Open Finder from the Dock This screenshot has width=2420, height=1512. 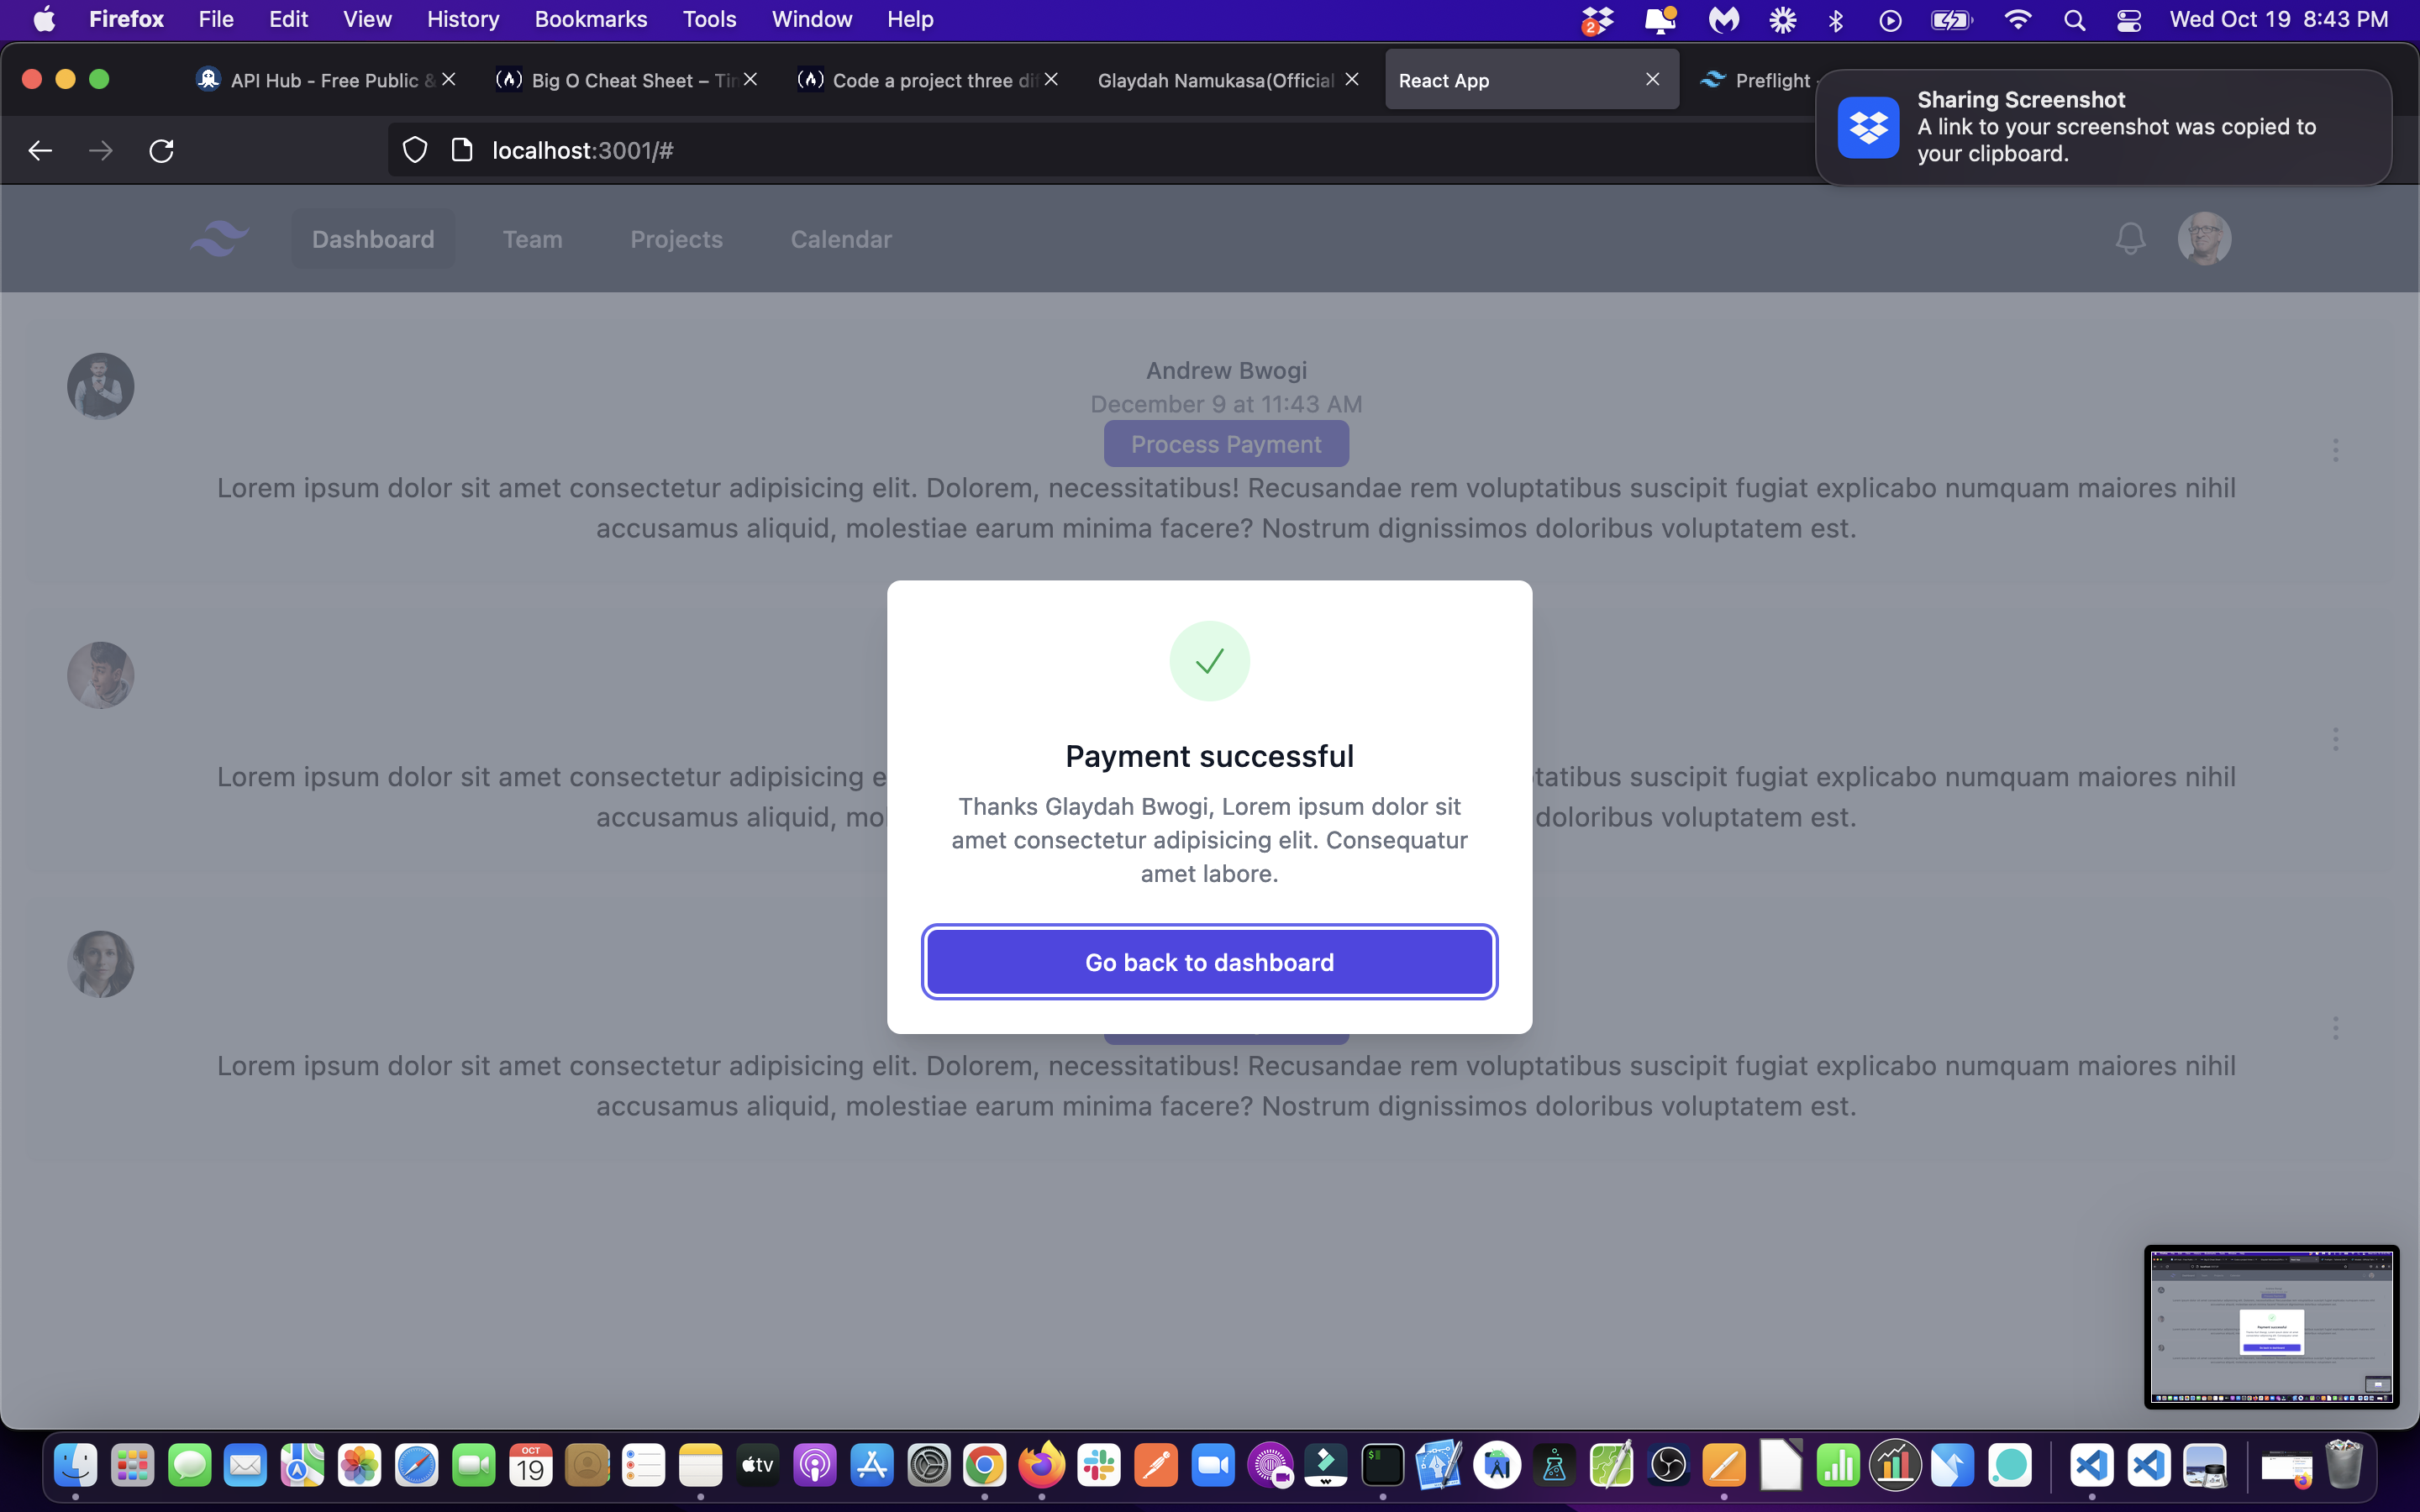pyautogui.click(x=75, y=1466)
